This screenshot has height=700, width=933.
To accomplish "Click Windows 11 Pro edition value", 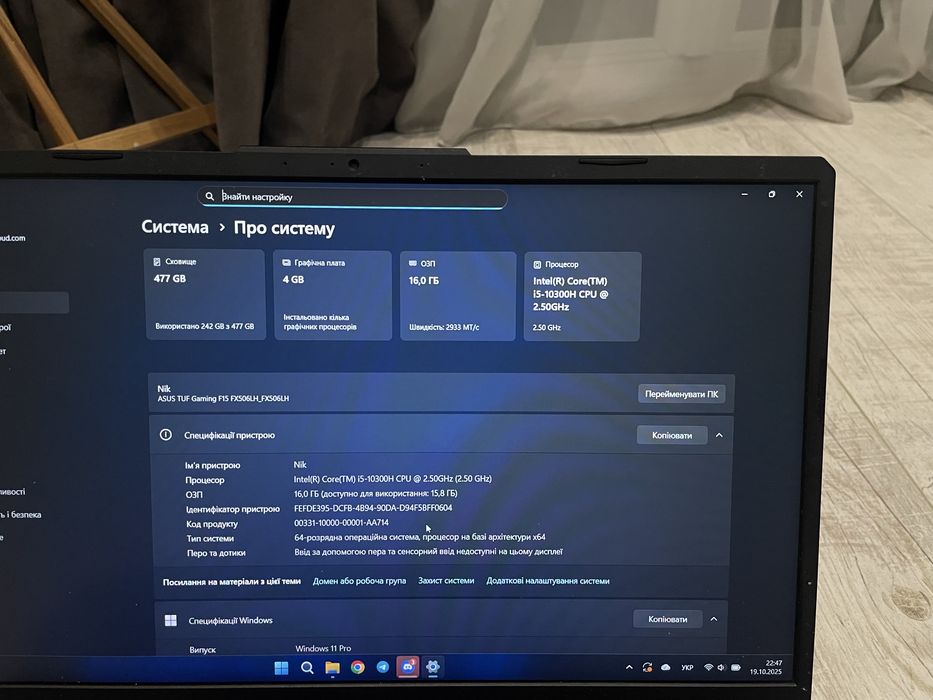I will [x=323, y=648].
